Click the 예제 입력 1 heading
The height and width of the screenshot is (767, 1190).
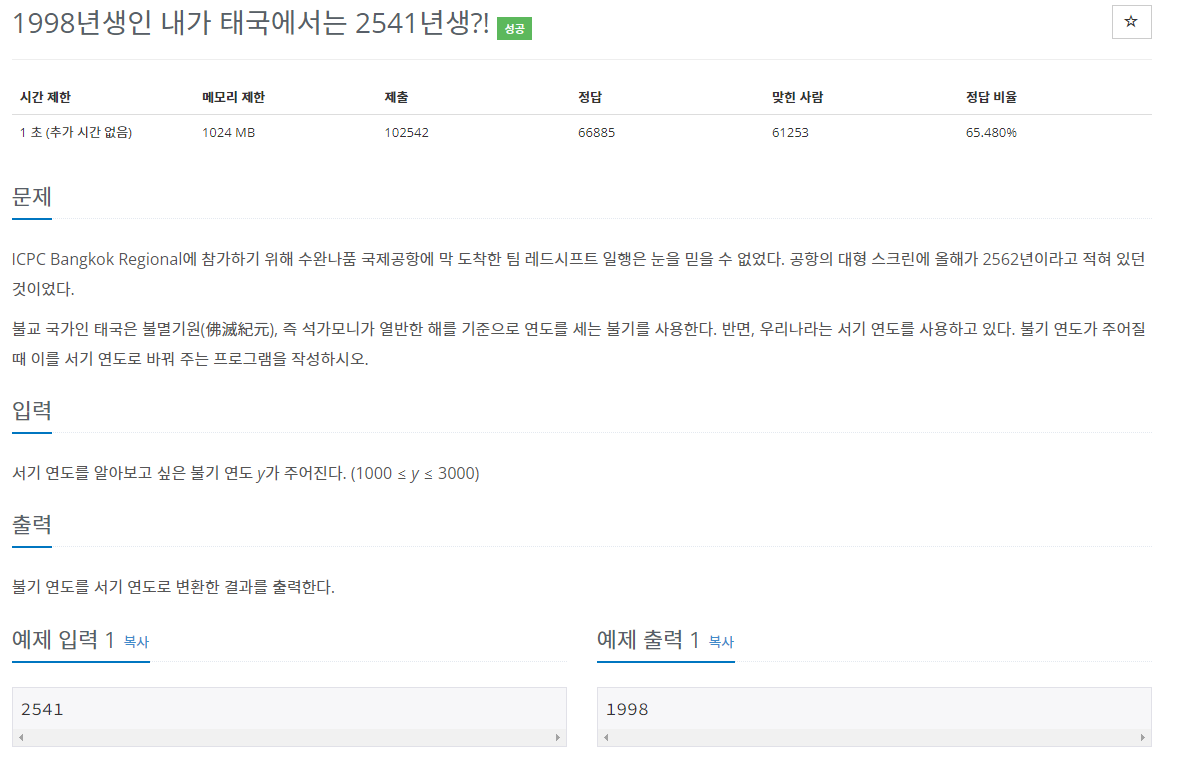[x=63, y=640]
